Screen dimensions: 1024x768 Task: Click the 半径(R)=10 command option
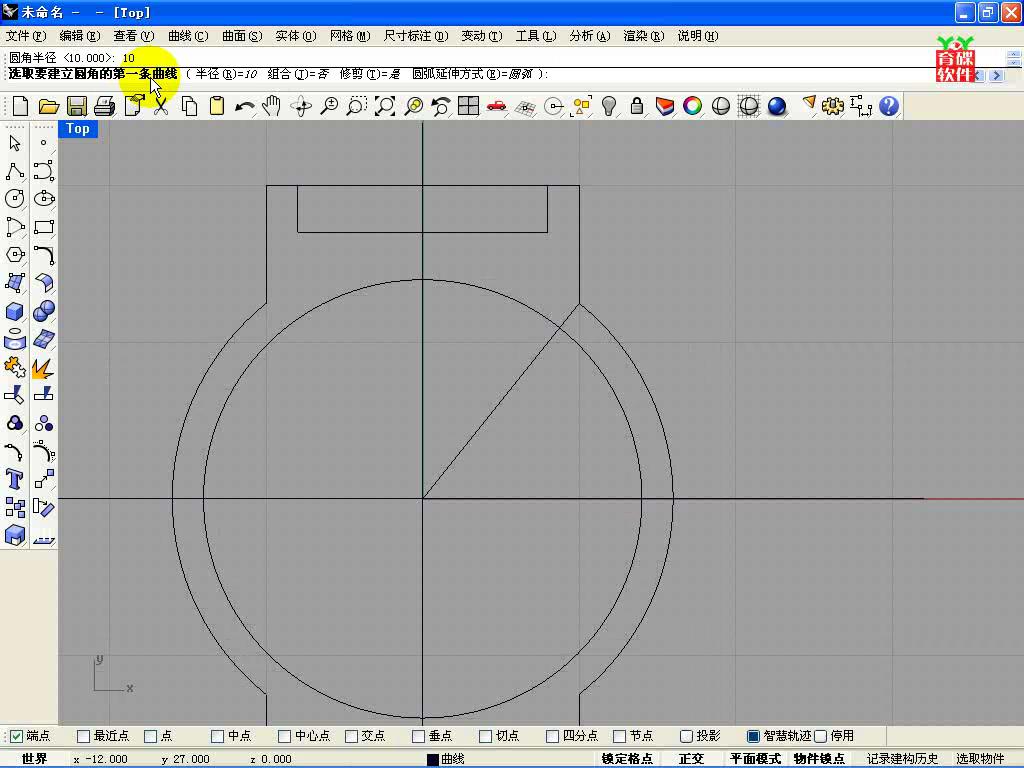[x=226, y=74]
